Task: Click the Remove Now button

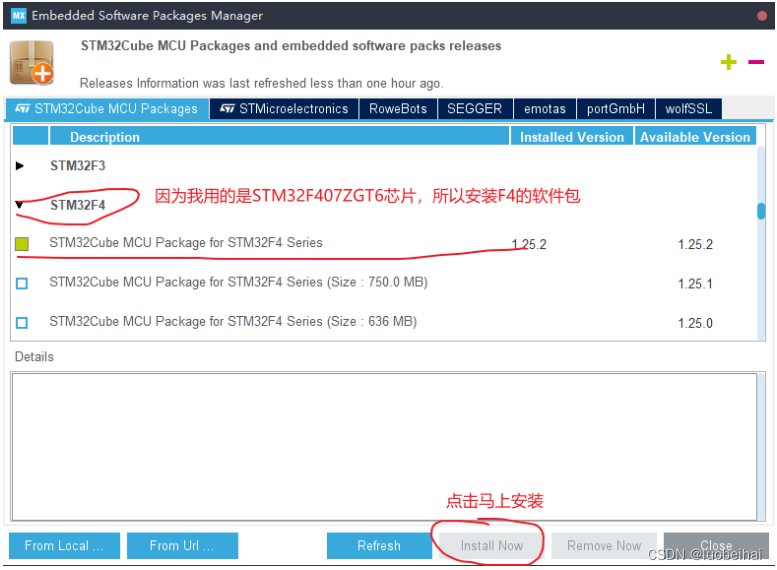Action: coord(604,546)
